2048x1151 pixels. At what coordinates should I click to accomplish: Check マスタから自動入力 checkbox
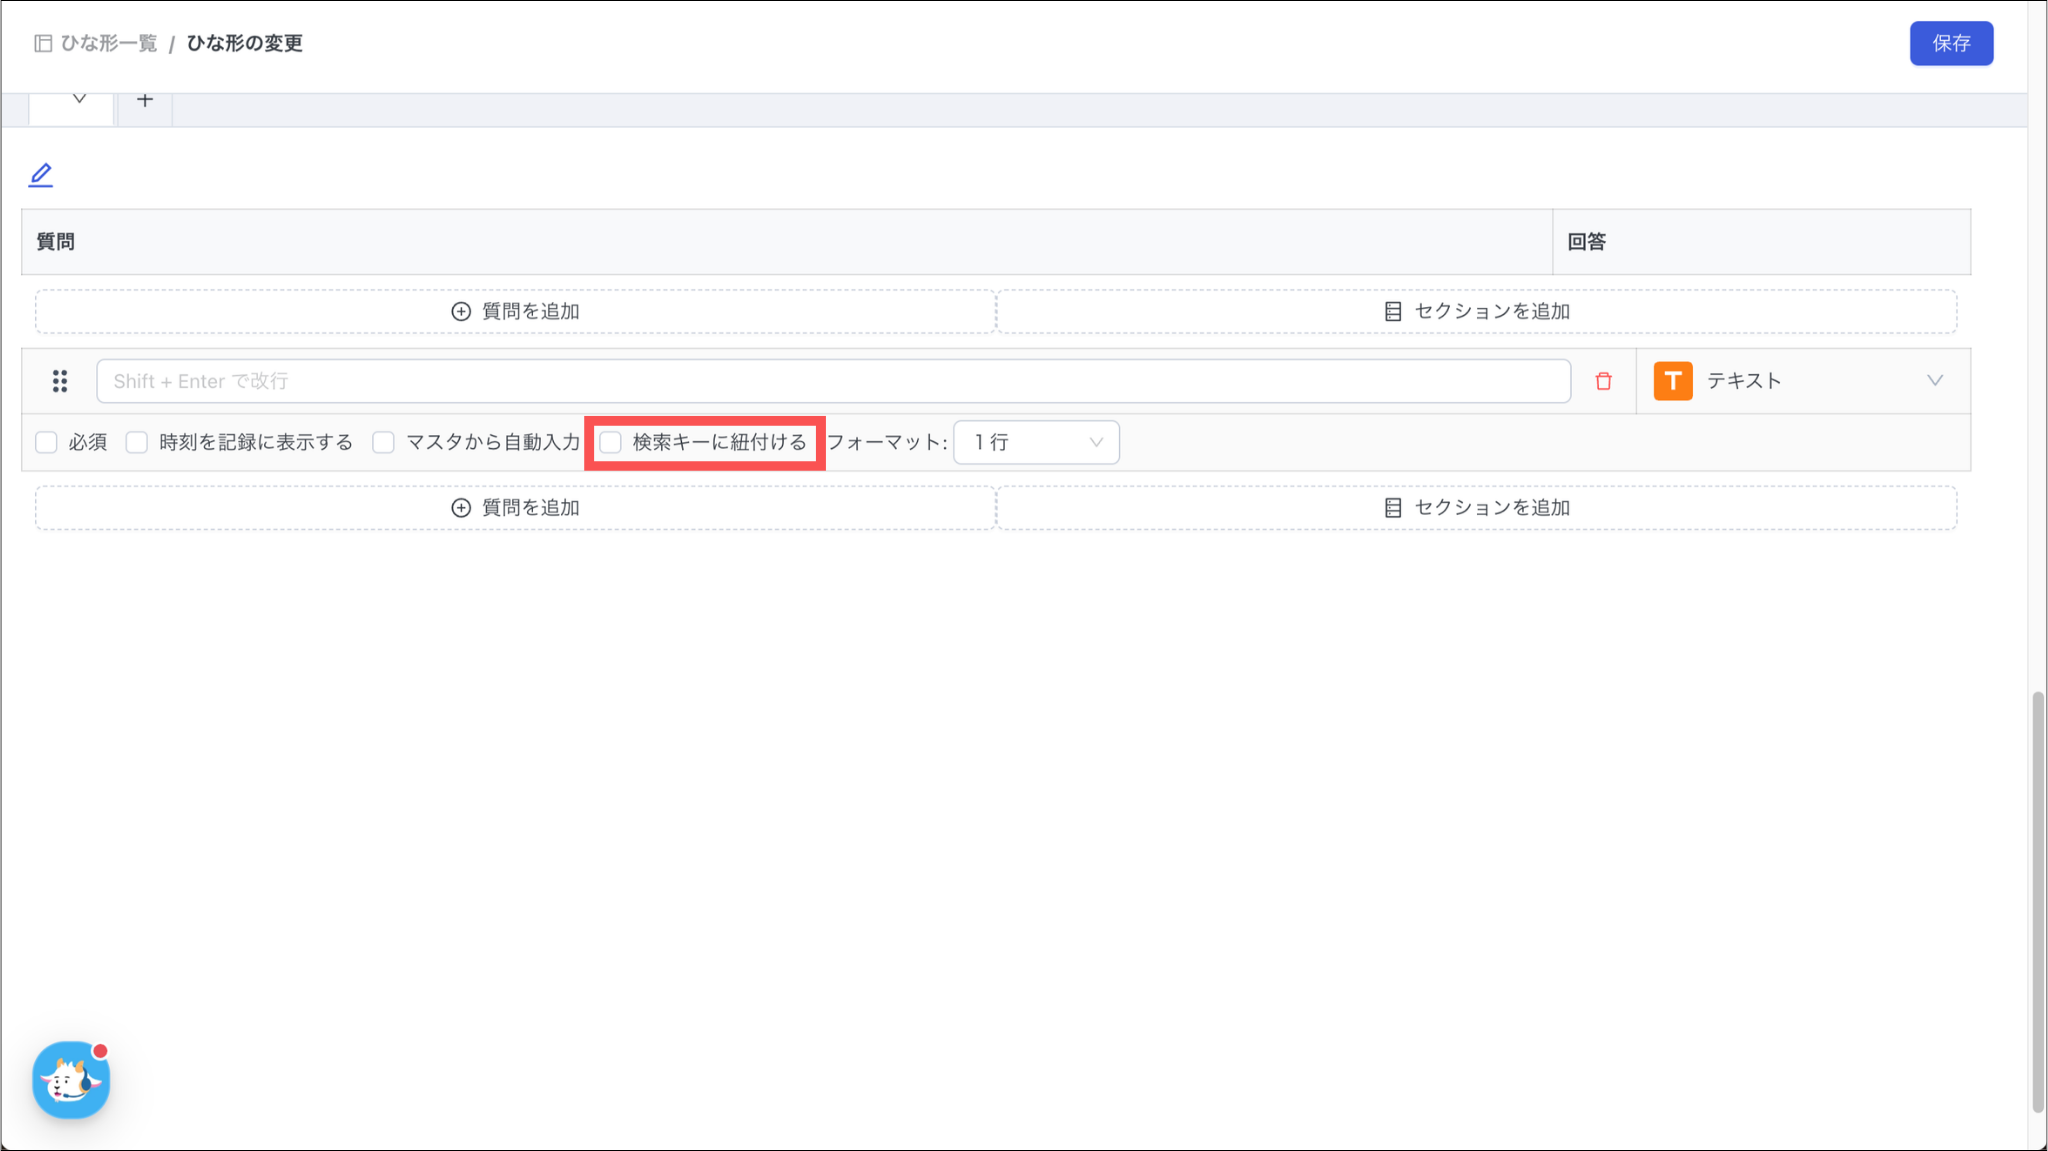coord(384,442)
